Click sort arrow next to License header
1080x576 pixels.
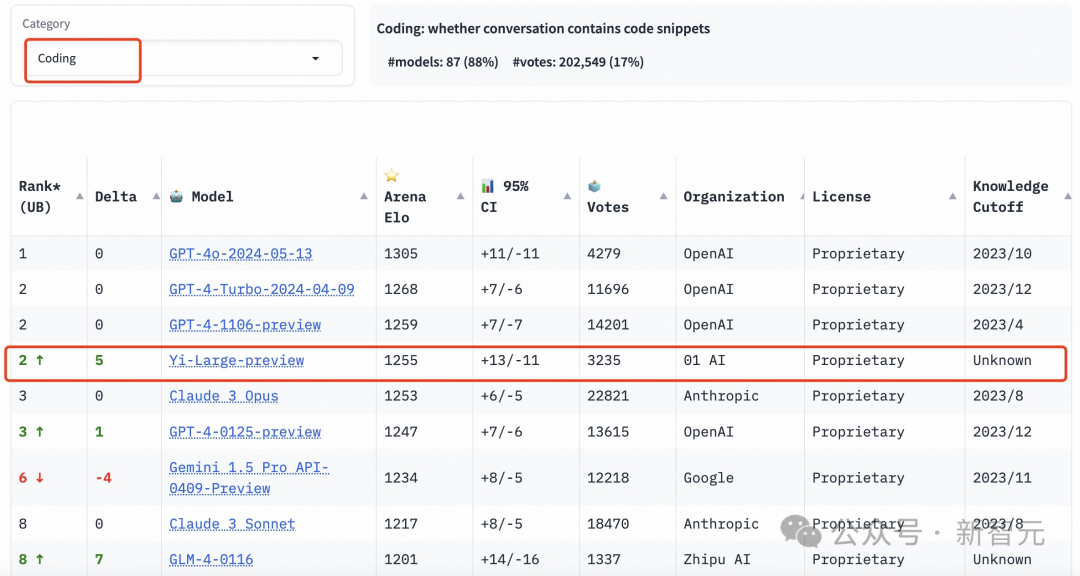tap(953, 196)
